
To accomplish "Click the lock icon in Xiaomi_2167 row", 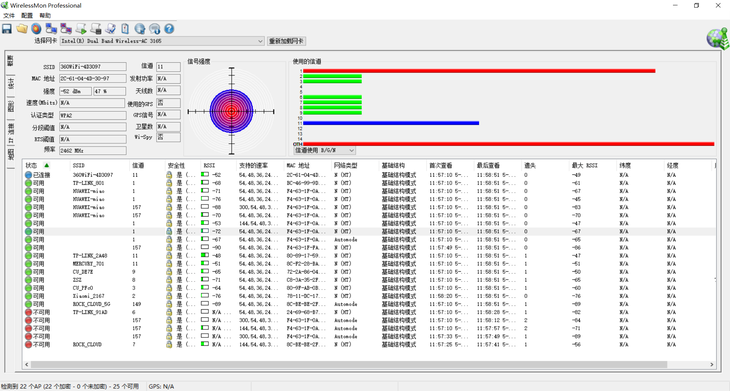I will 169,296.
